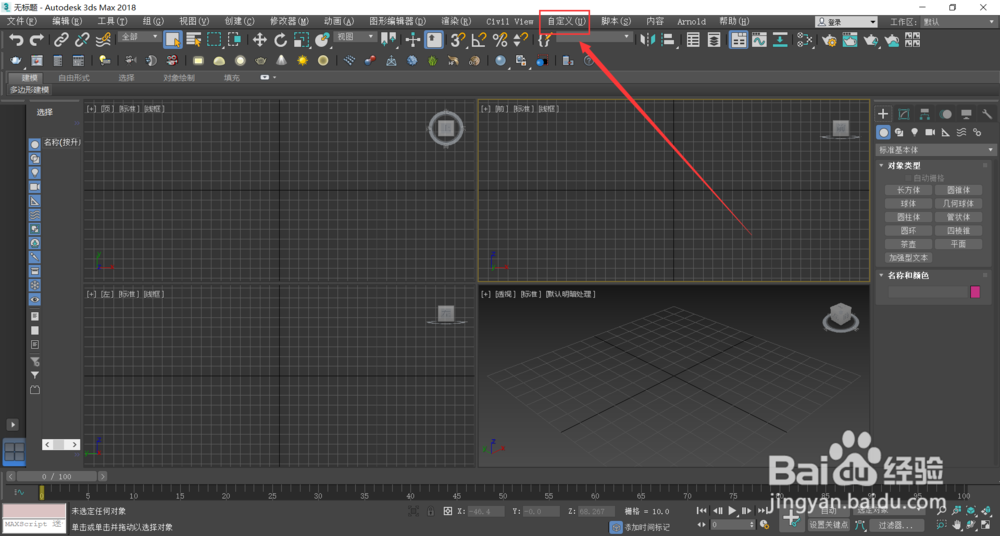
Task: Open the 文件(F) menu
Action: click(22, 21)
